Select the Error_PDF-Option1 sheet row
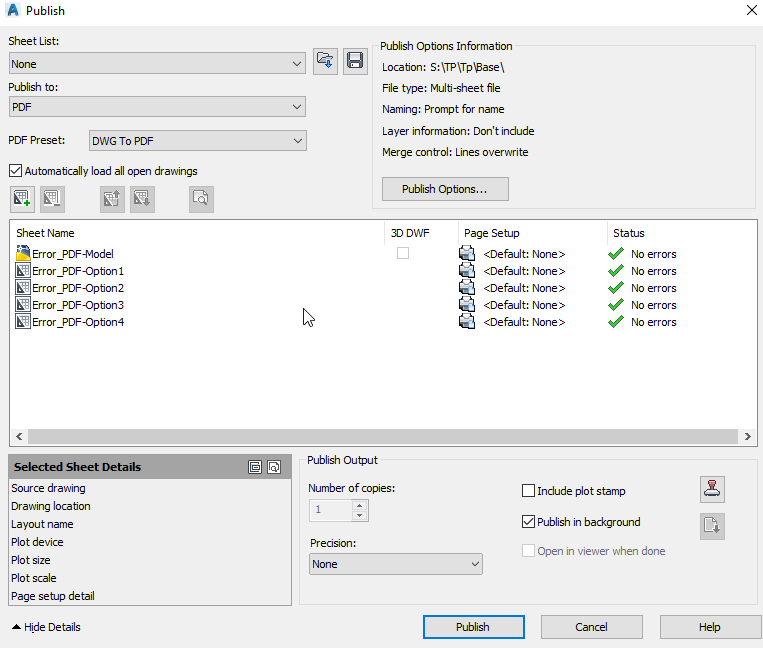763x648 pixels. pyautogui.click(x=383, y=270)
